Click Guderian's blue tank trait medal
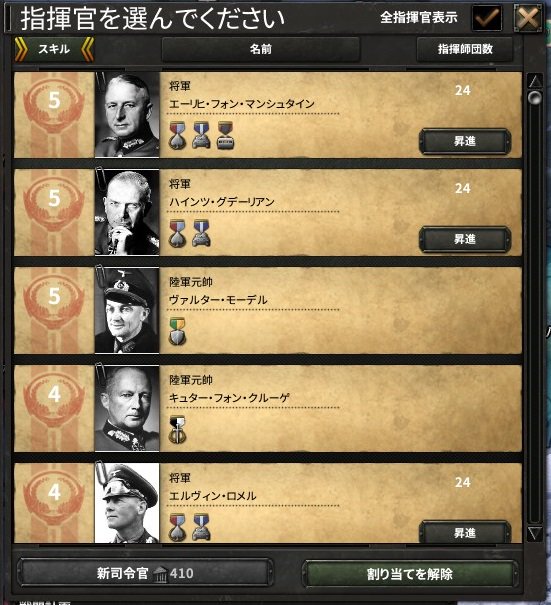This screenshot has height=605, width=551. (201, 233)
